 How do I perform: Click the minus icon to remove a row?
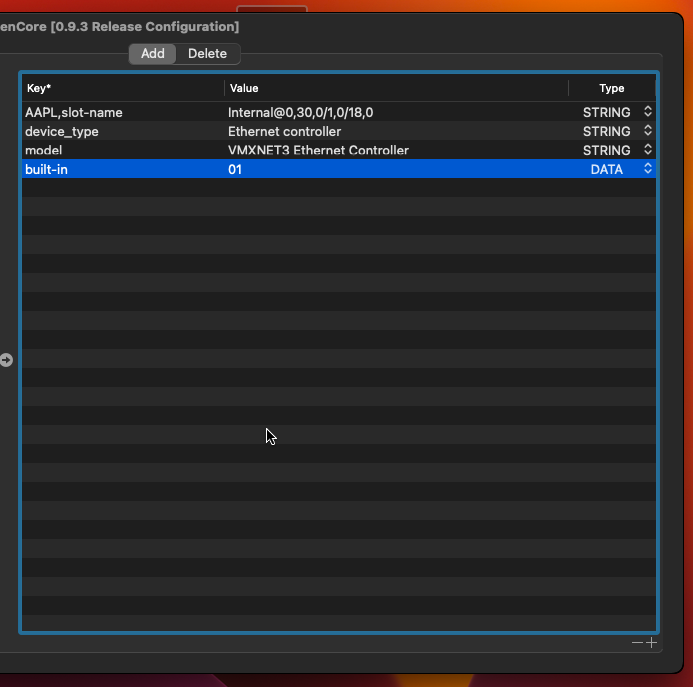(637, 643)
